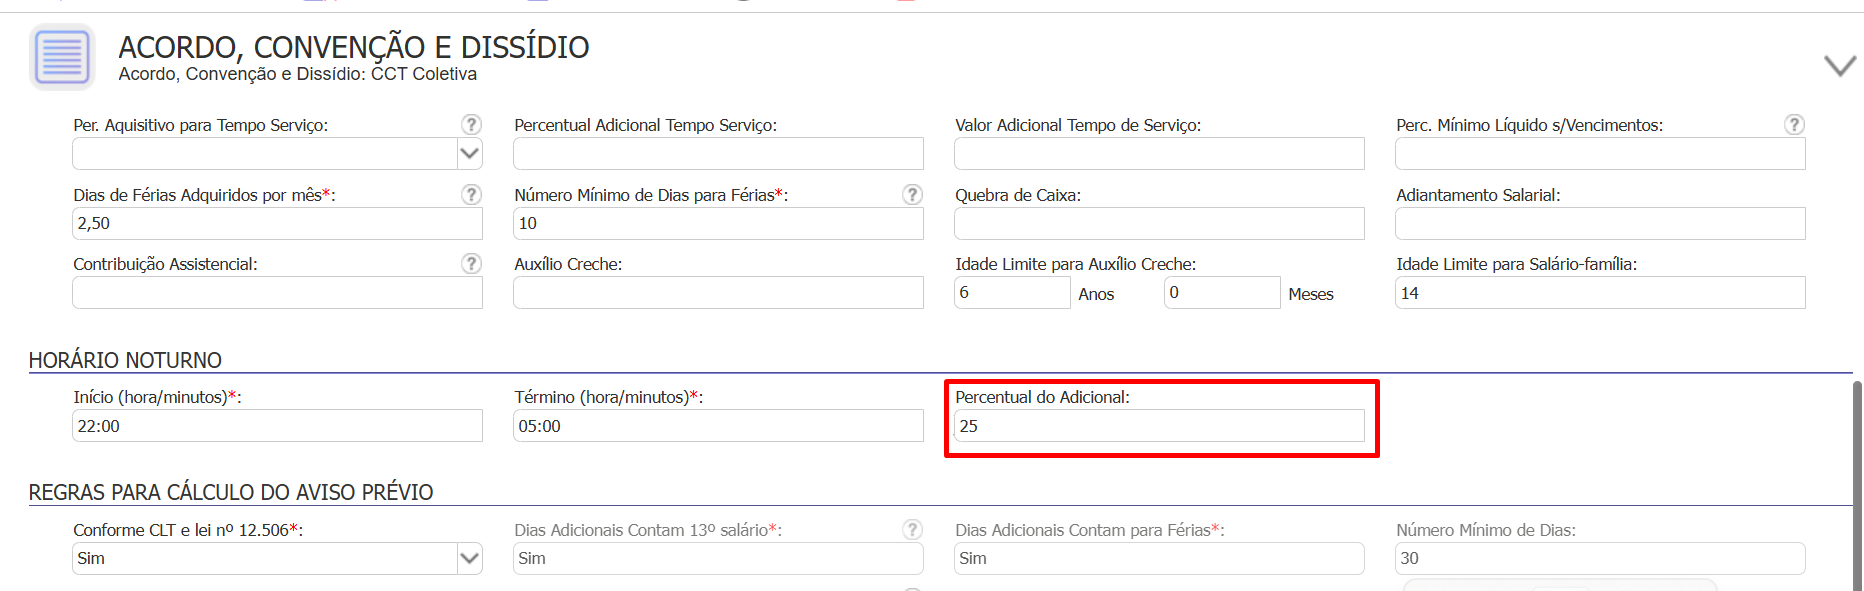Click the Acordo, Convenção e Dissídio document icon
The image size is (1864, 591).
coord(62,57)
